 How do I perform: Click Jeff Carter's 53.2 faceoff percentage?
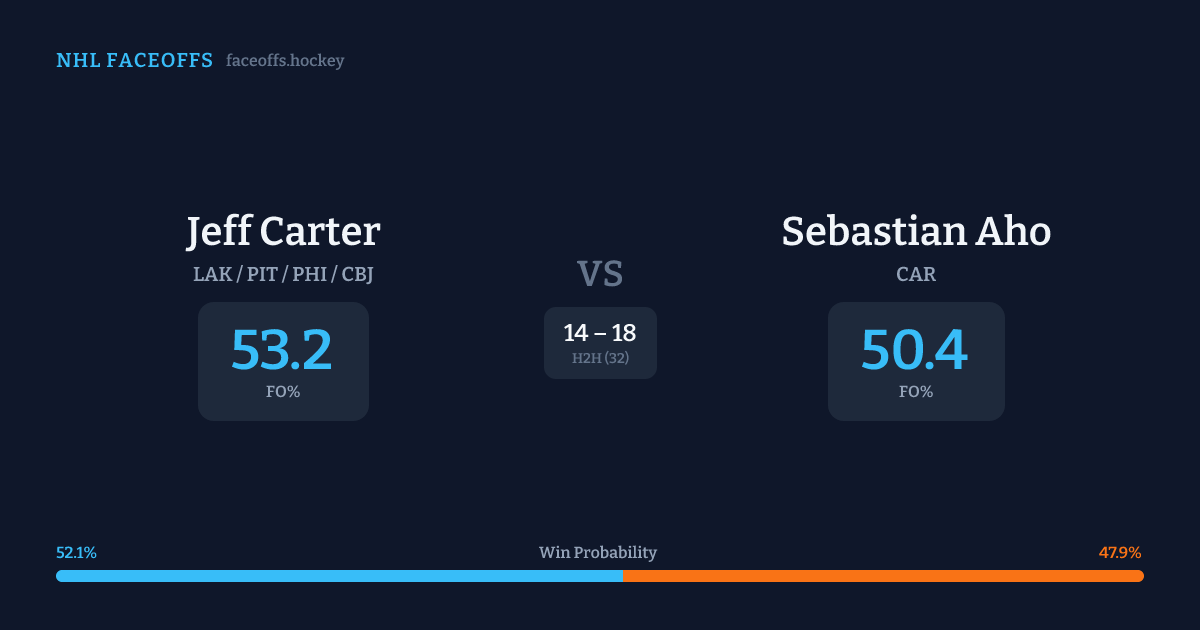tap(282, 350)
